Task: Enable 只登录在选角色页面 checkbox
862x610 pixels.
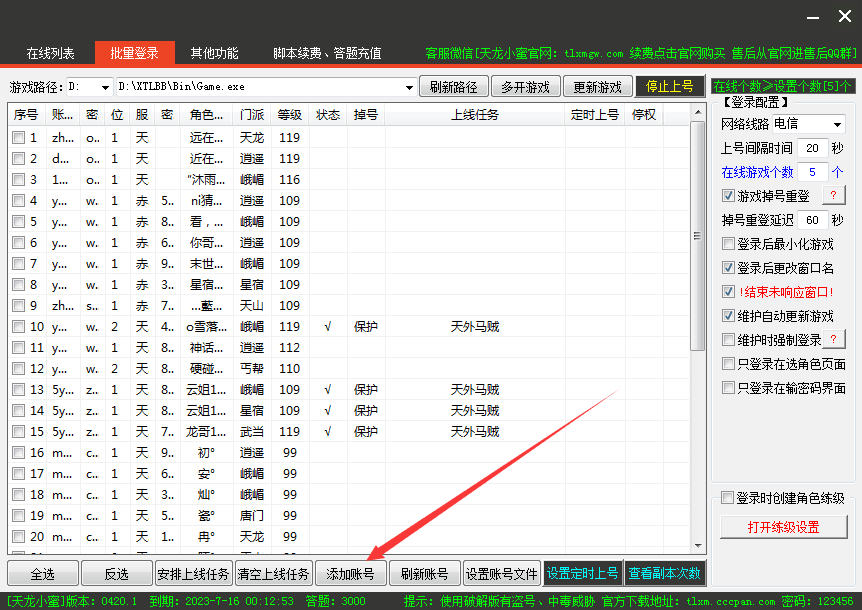Action: (728, 364)
